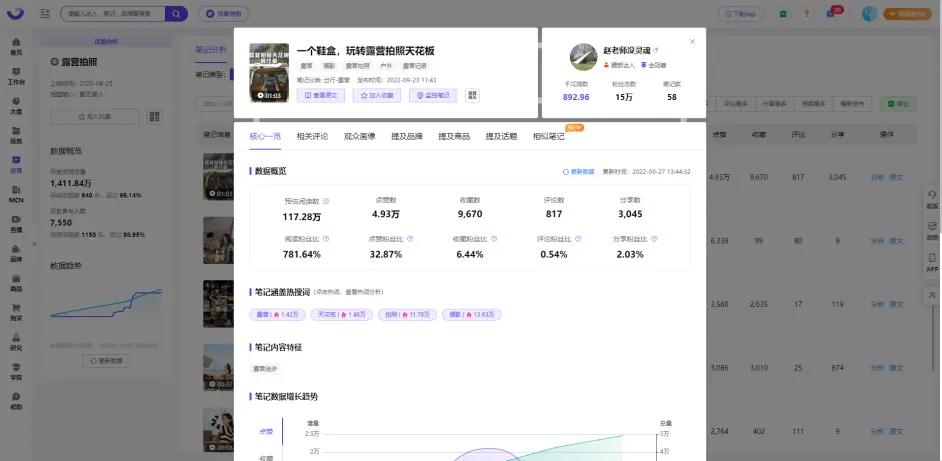Click 加入收藏 in the topic panel
Viewport: 942px width, 461px height.
[x=94, y=117]
